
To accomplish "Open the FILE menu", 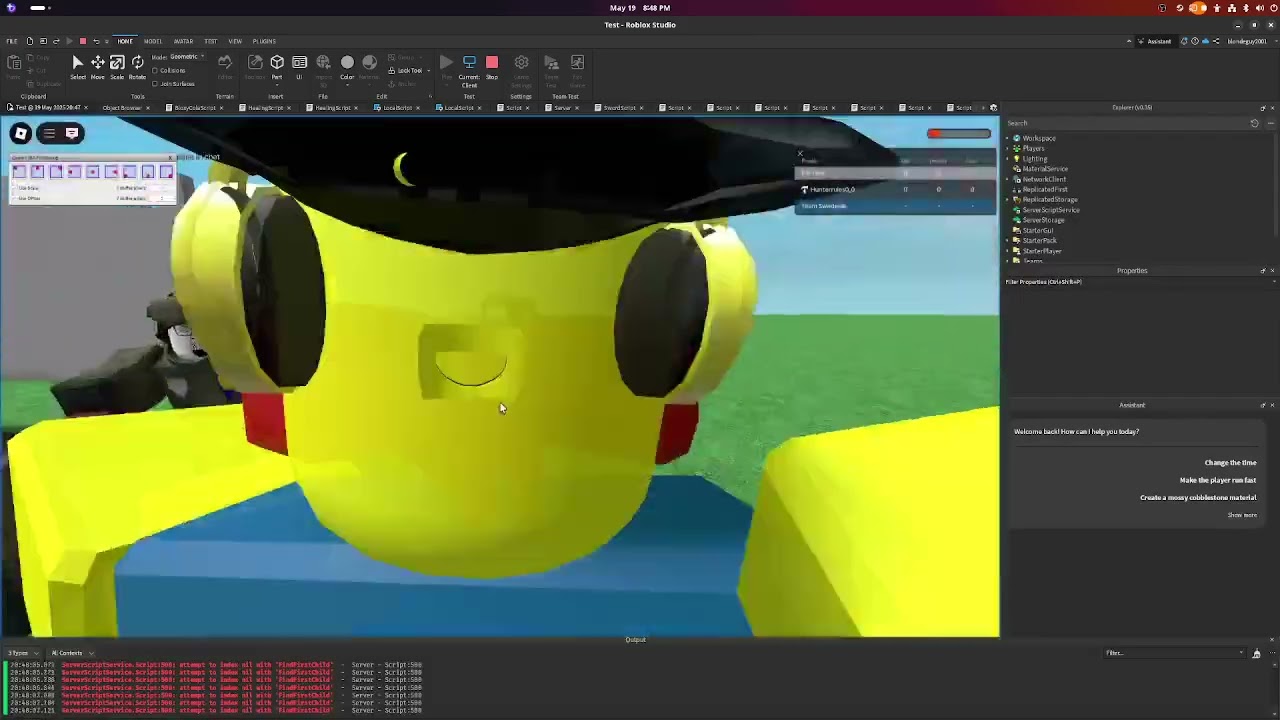I will pyautogui.click(x=12, y=41).
